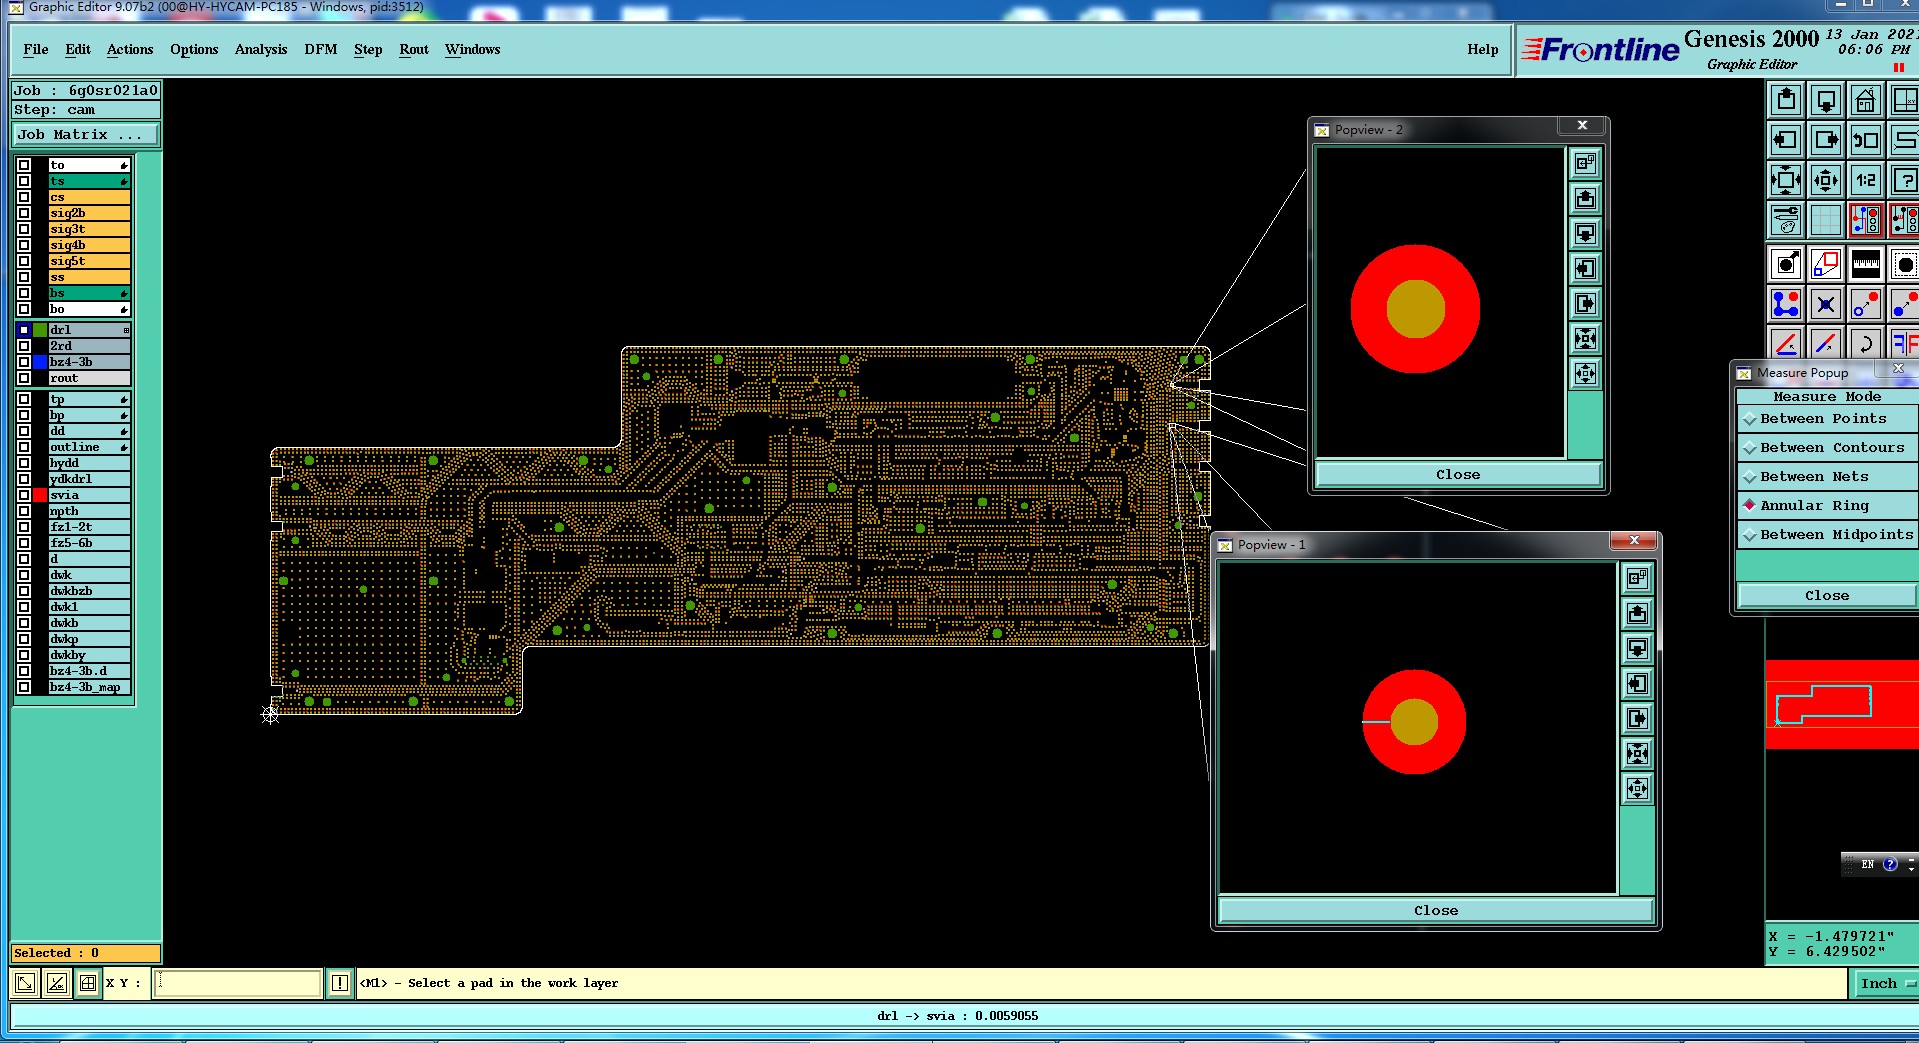Image resolution: width=1919 pixels, height=1043 pixels.
Task: Toggle checkbox for layer npth
Action: coord(24,511)
